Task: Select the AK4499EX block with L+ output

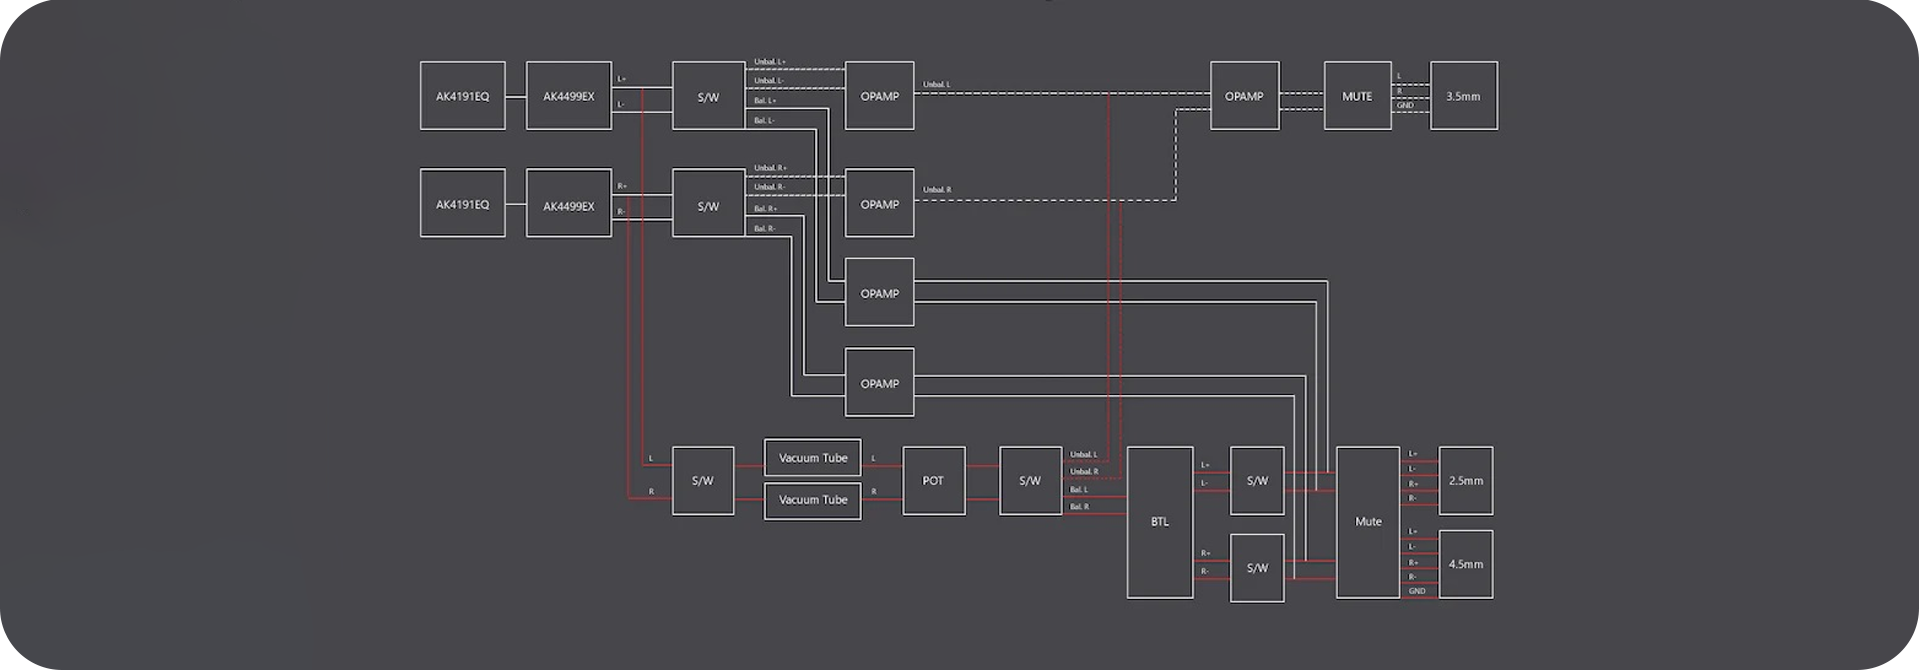Action: point(568,96)
